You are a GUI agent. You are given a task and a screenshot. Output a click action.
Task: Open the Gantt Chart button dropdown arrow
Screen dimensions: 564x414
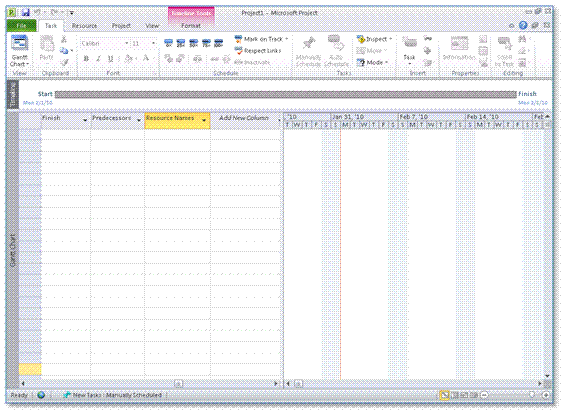(27, 64)
